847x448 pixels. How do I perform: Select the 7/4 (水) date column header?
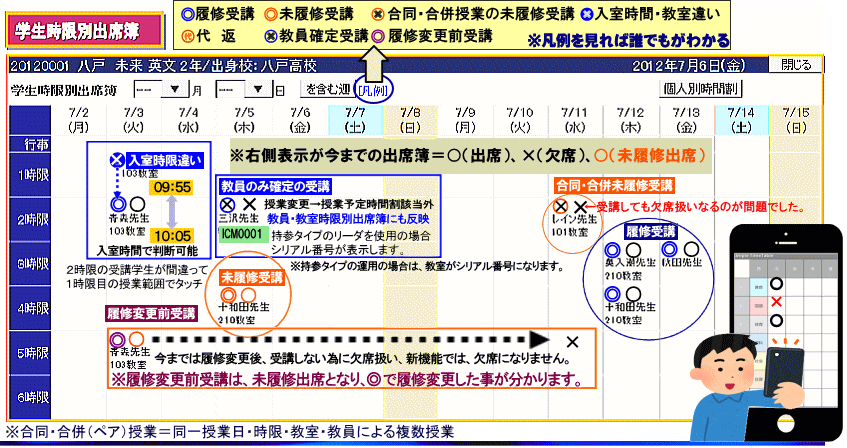189,120
